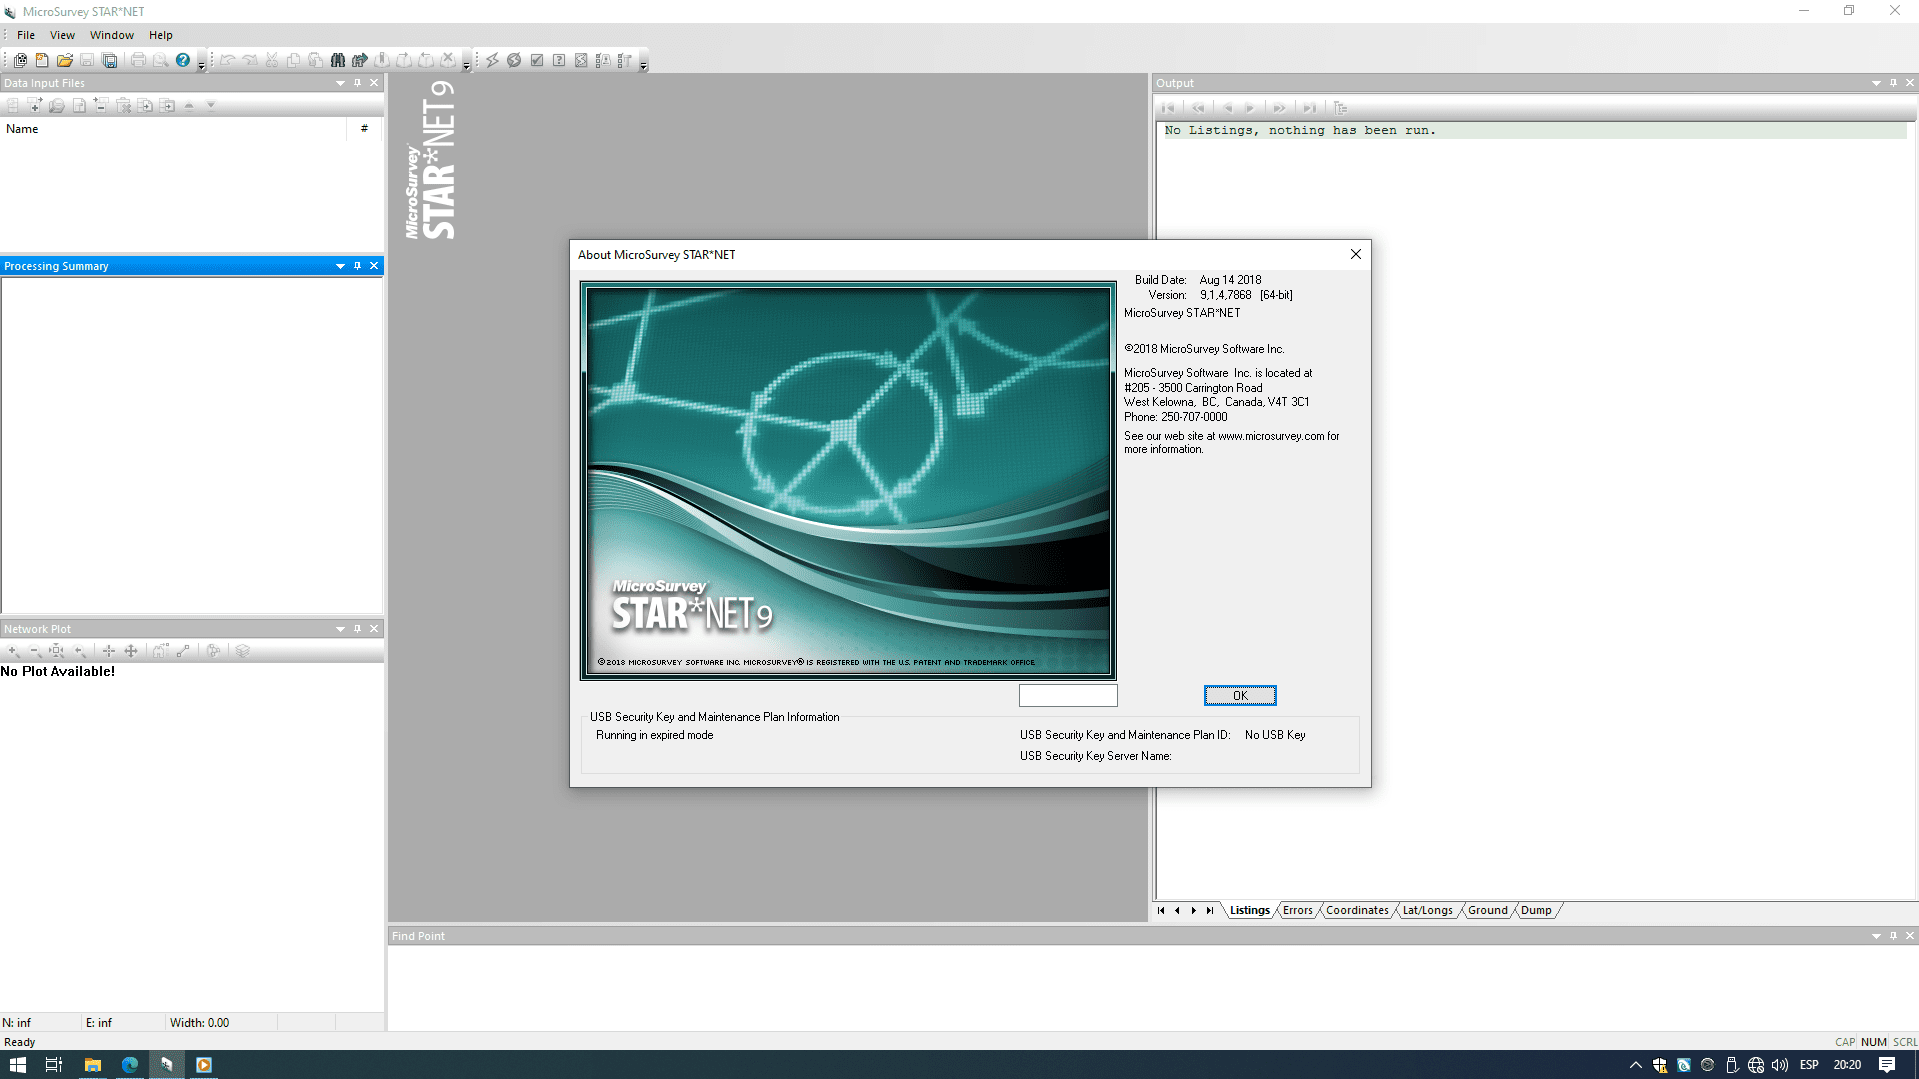Image resolution: width=1919 pixels, height=1079 pixels.
Task: Zoom in on the Network Plot
Action: [13, 651]
